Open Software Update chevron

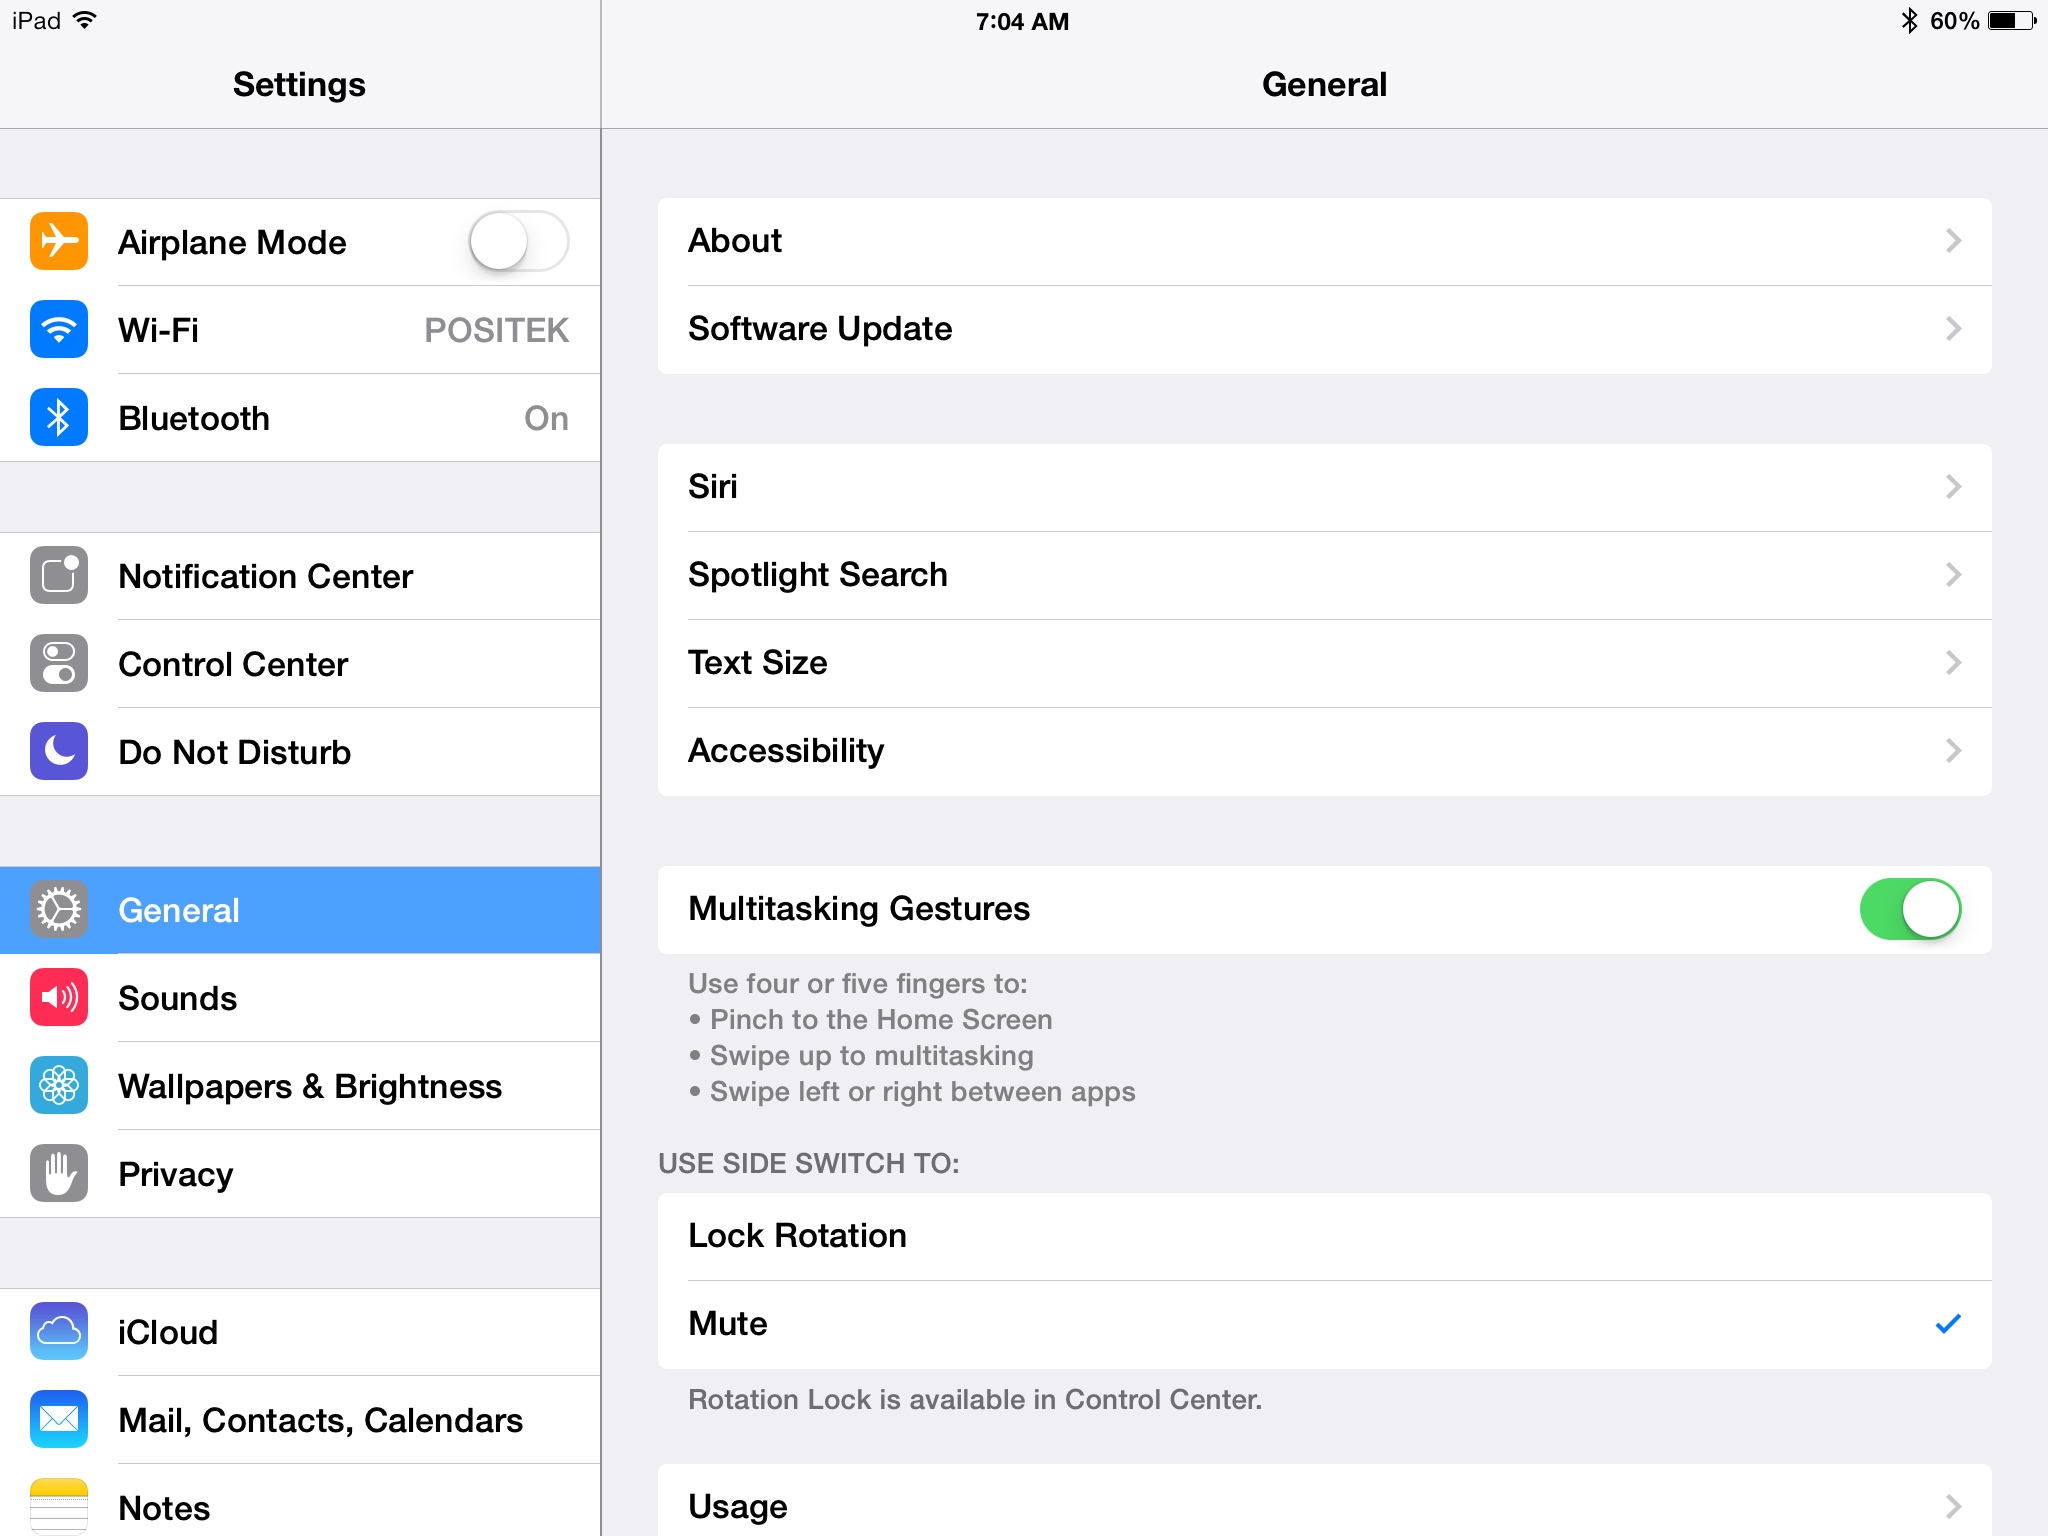[x=1953, y=329]
